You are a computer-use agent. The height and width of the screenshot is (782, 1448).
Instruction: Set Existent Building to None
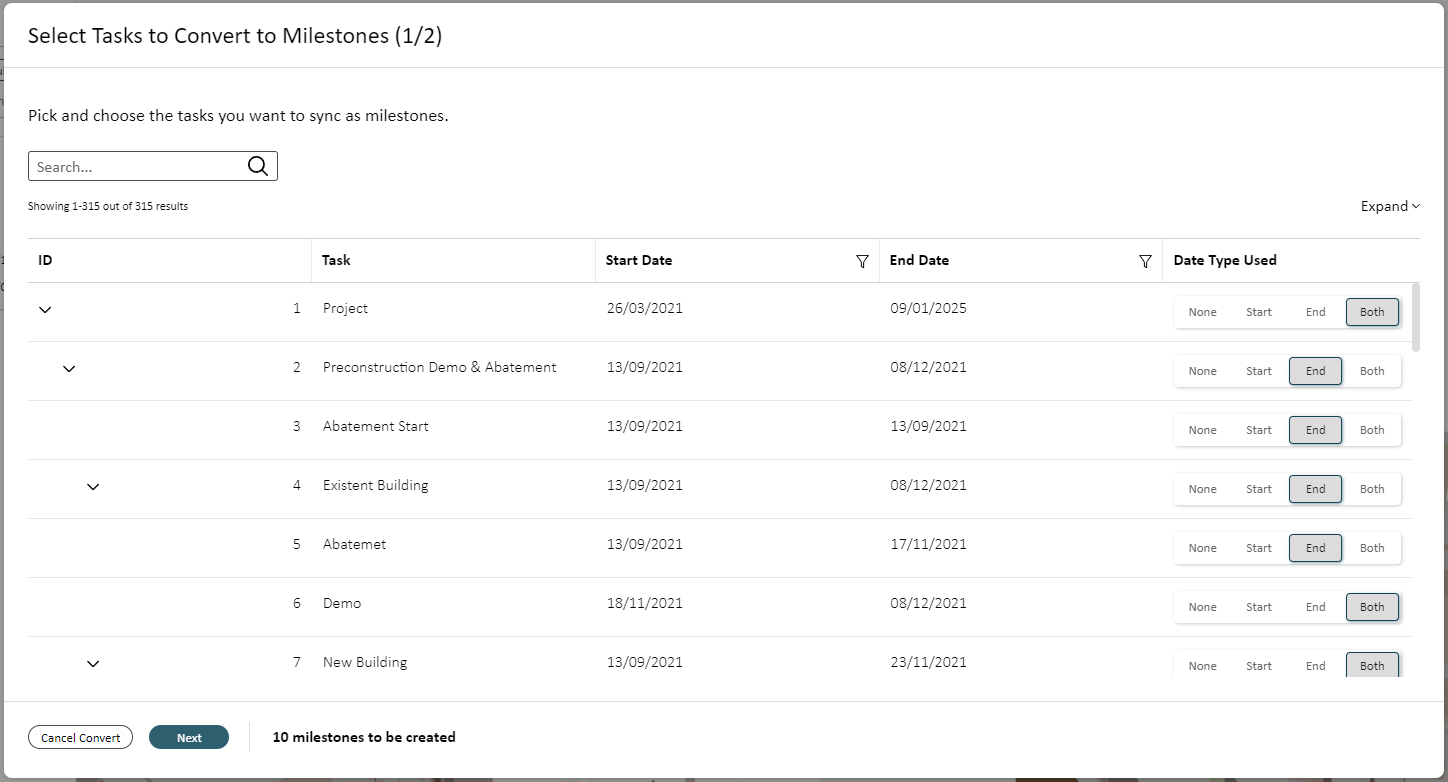pos(1203,489)
